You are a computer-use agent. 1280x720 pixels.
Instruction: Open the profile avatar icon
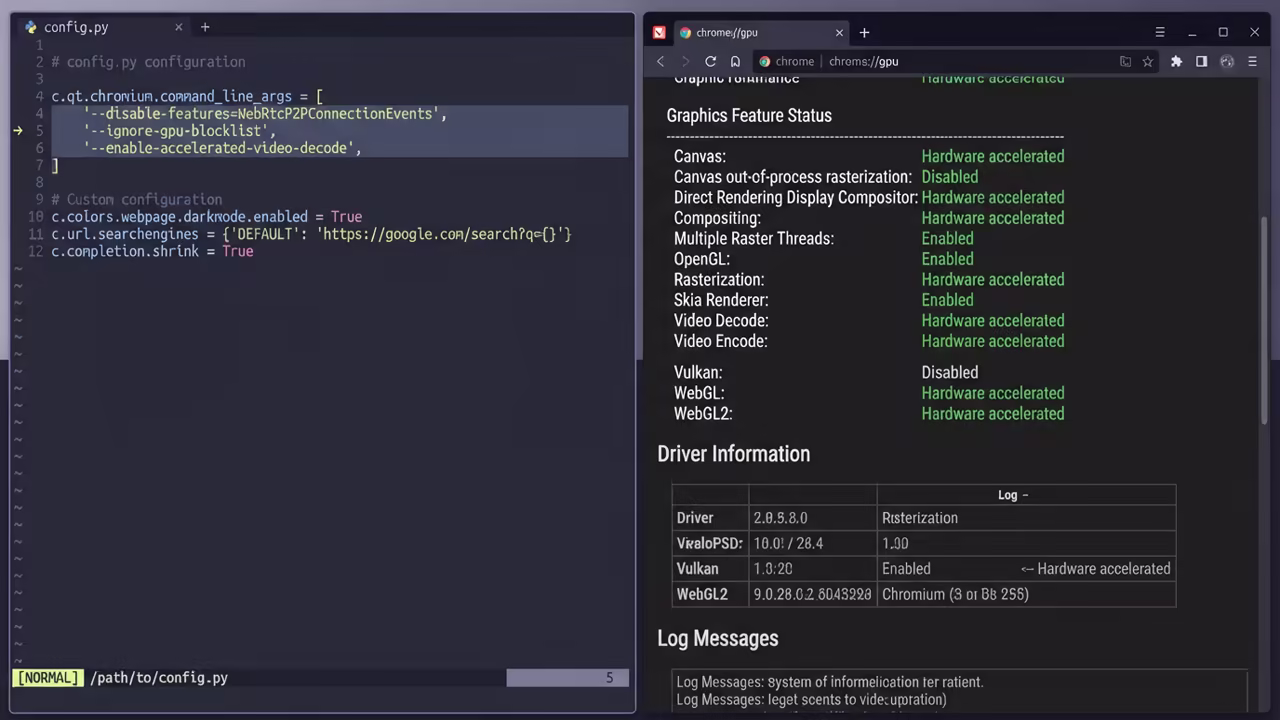pyautogui.click(x=1227, y=61)
